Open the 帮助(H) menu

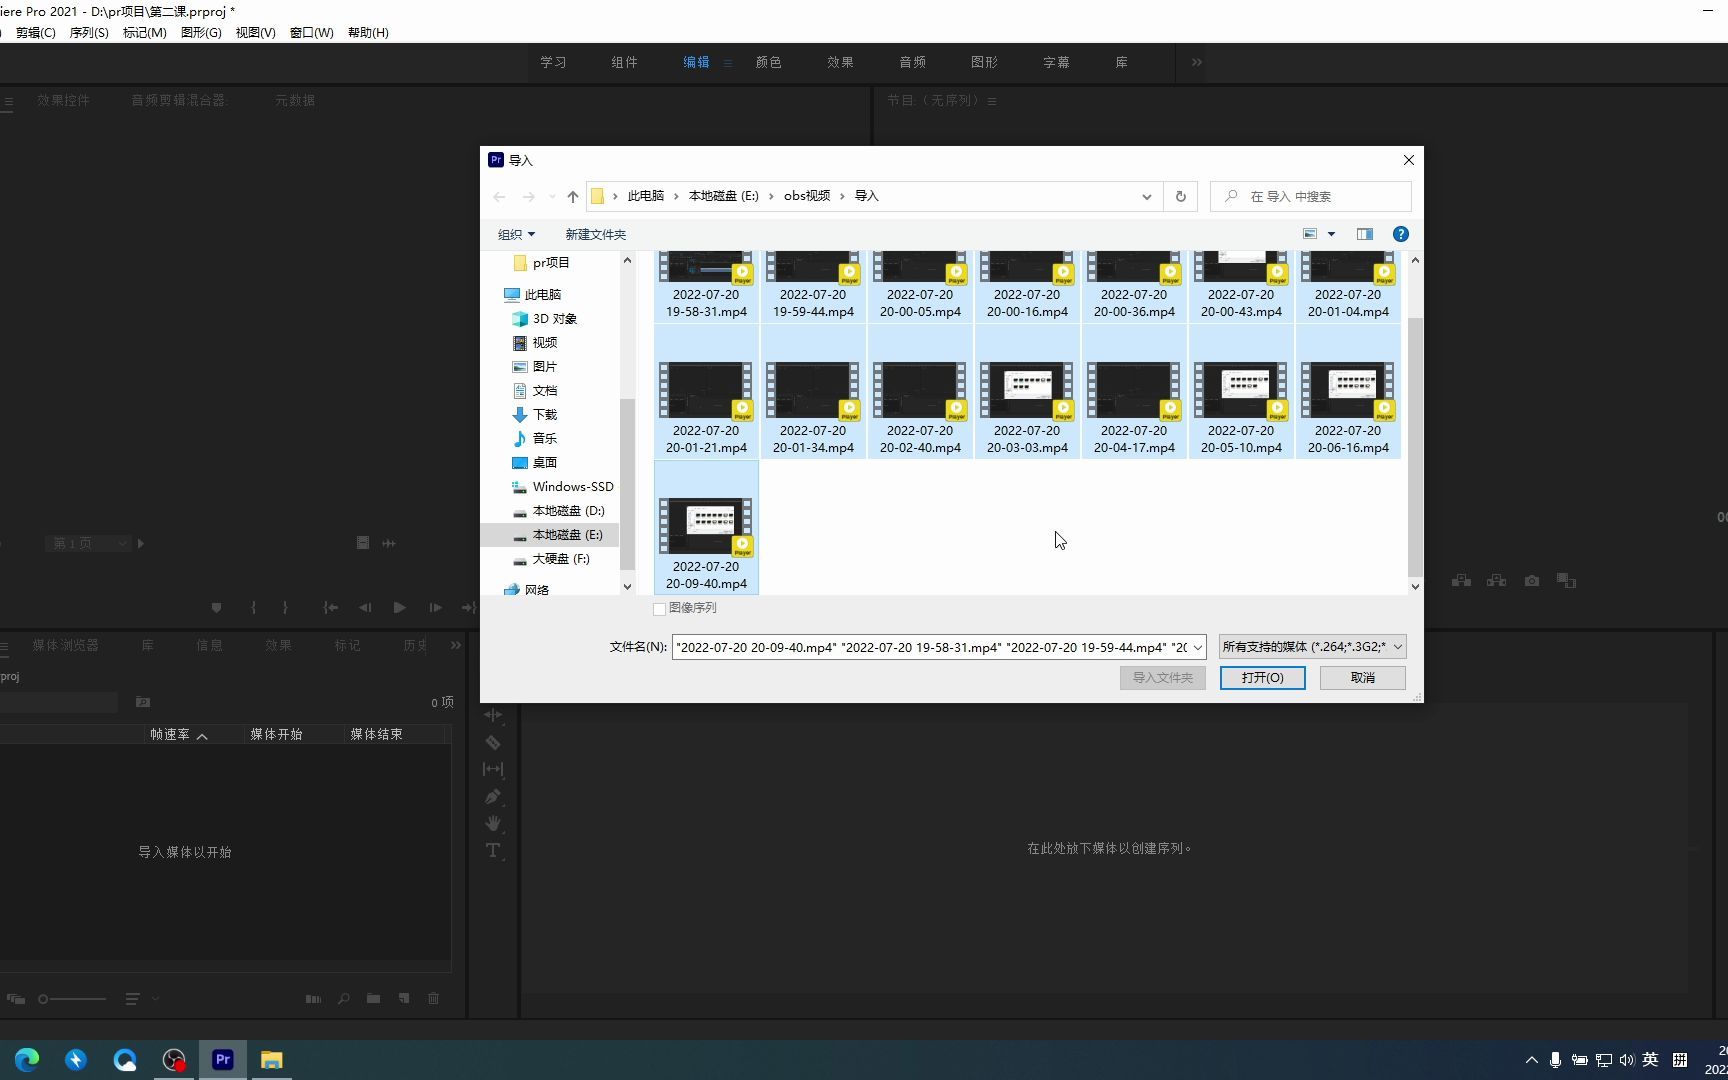tap(368, 32)
